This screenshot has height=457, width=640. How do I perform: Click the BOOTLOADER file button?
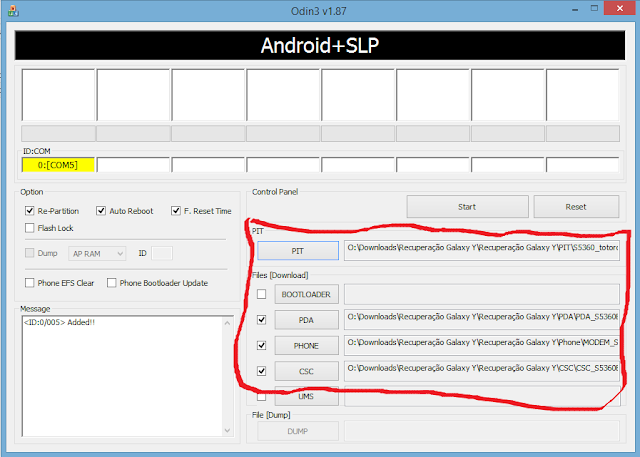pos(306,294)
